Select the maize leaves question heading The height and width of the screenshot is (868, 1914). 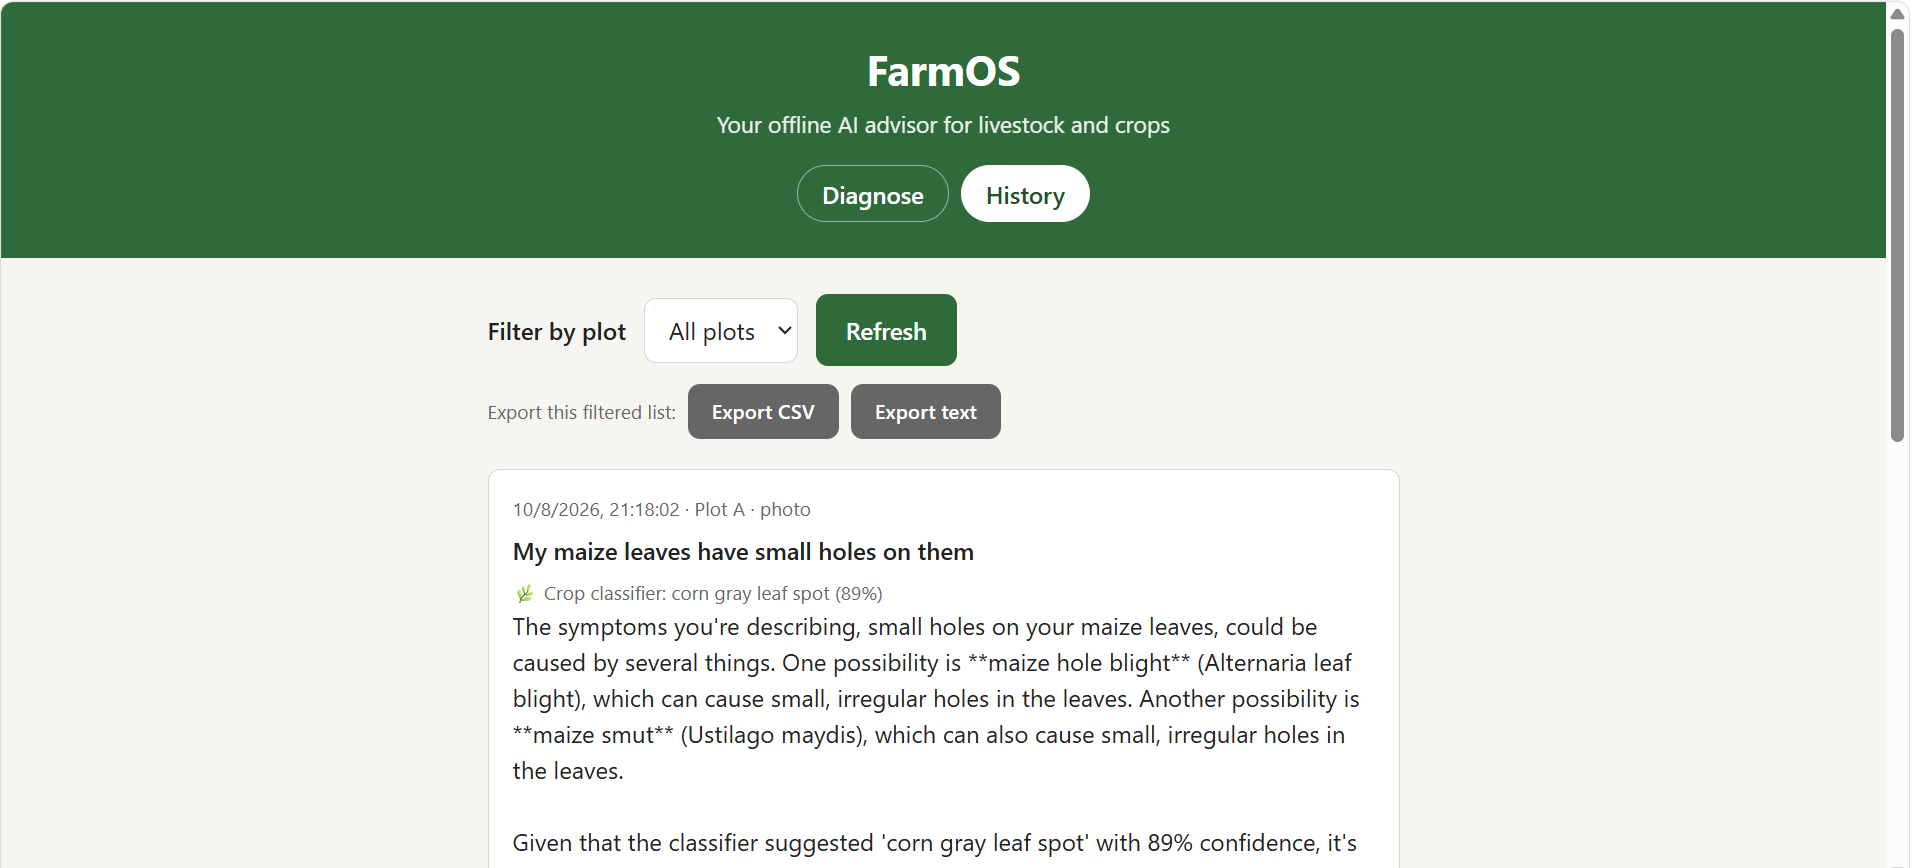click(743, 552)
